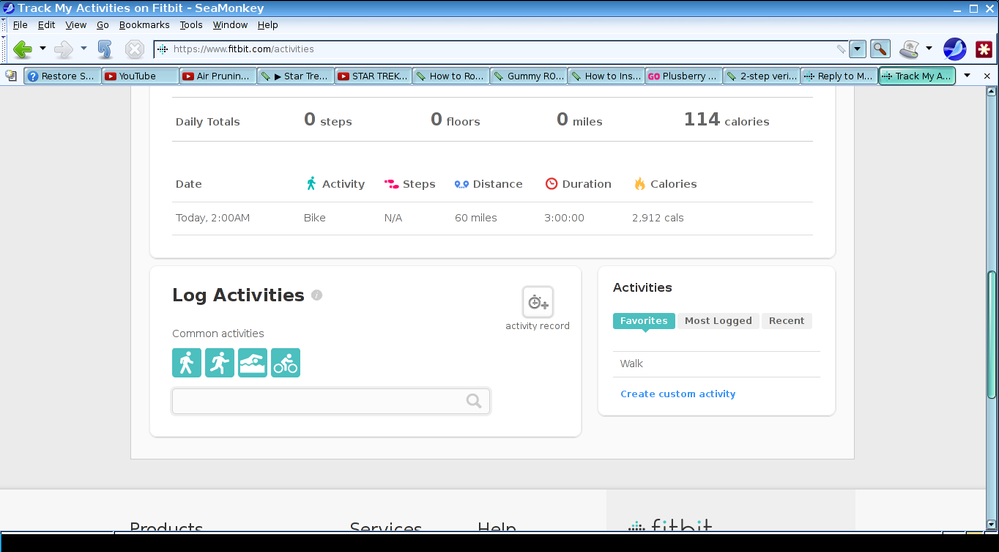The image size is (999, 552).
Task: Click the site icon in the URL bar
Action: click(162, 49)
